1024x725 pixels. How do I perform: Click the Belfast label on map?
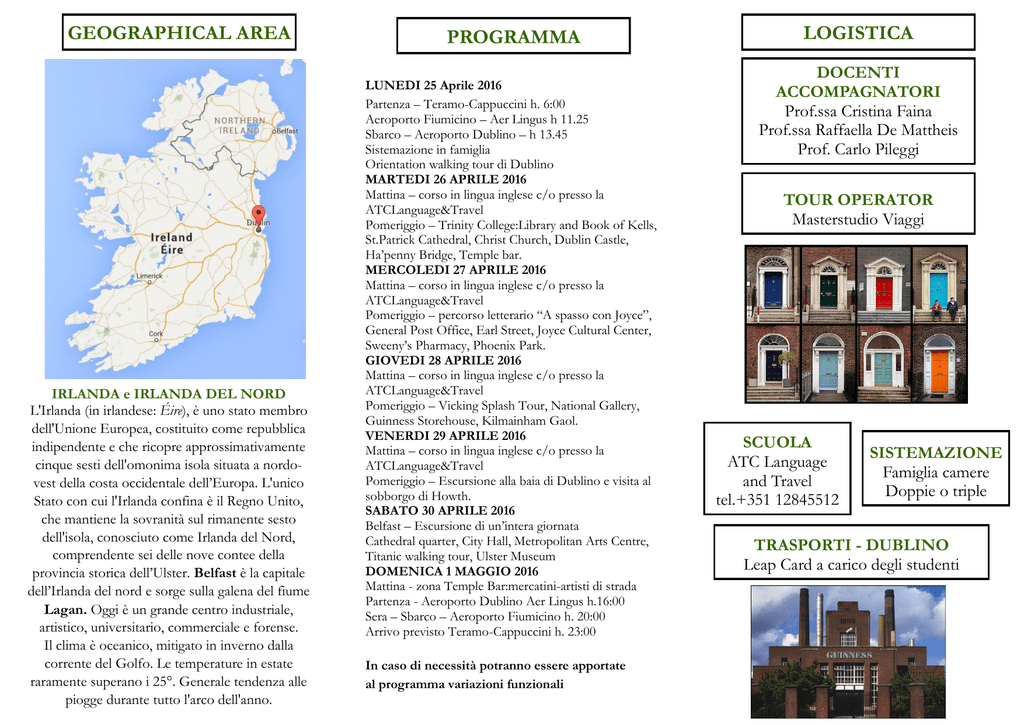click(x=286, y=131)
